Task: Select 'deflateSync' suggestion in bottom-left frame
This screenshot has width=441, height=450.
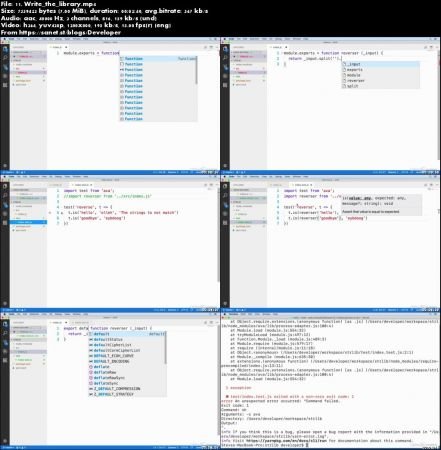Action: click(127, 383)
